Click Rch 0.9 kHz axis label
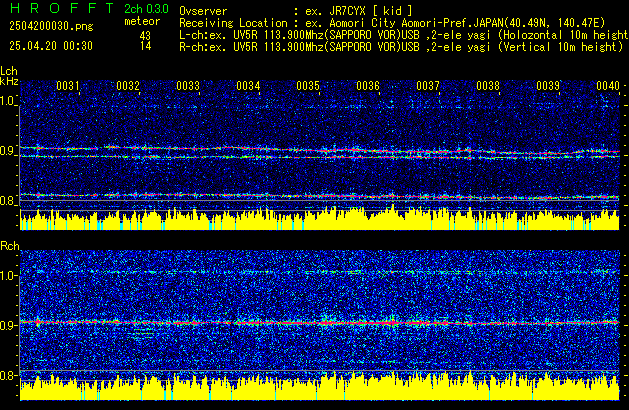629x410 pixels. coord(8,325)
